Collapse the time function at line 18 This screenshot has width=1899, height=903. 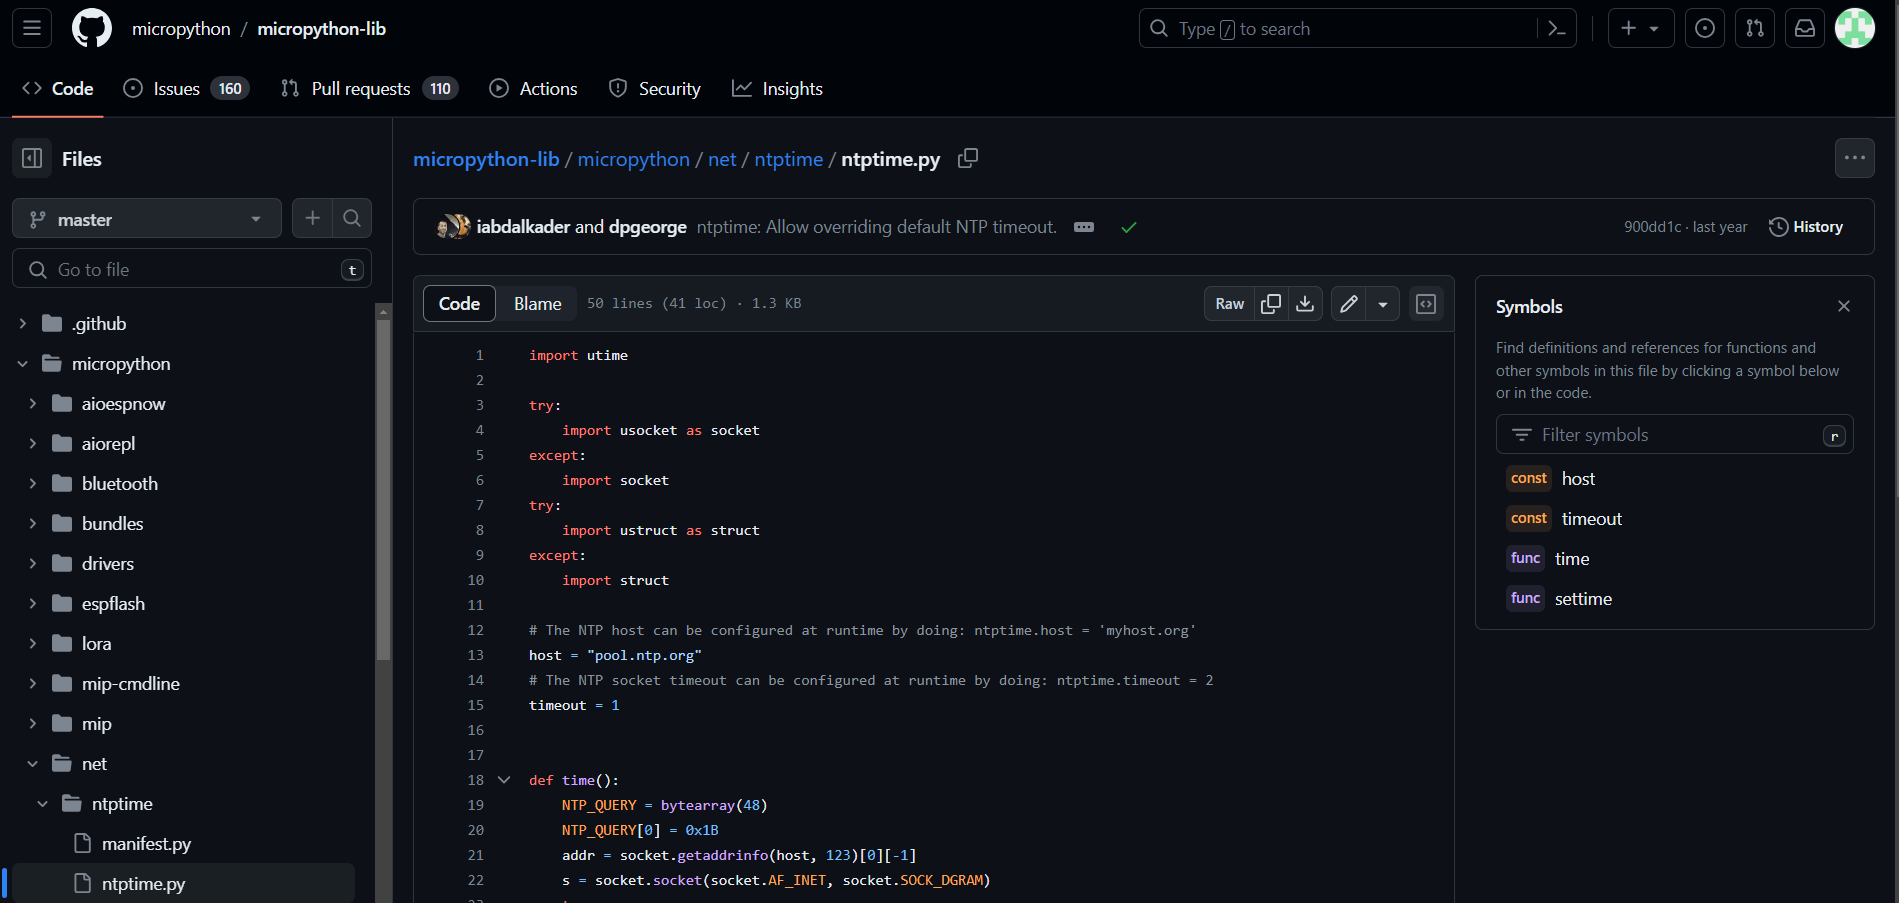click(x=504, y=780)
